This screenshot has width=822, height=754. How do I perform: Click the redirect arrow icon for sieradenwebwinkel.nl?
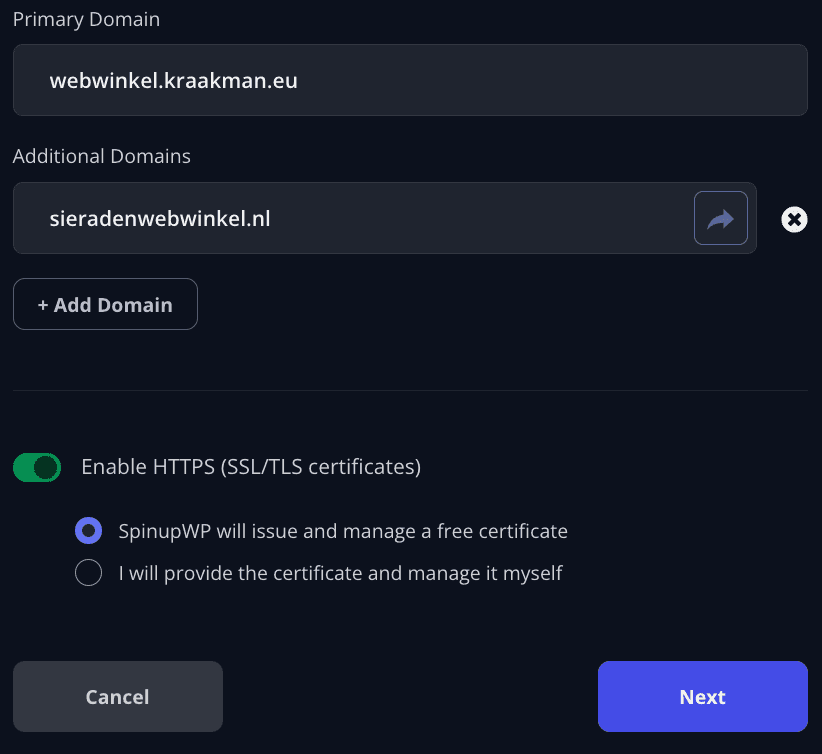(720, 218)
